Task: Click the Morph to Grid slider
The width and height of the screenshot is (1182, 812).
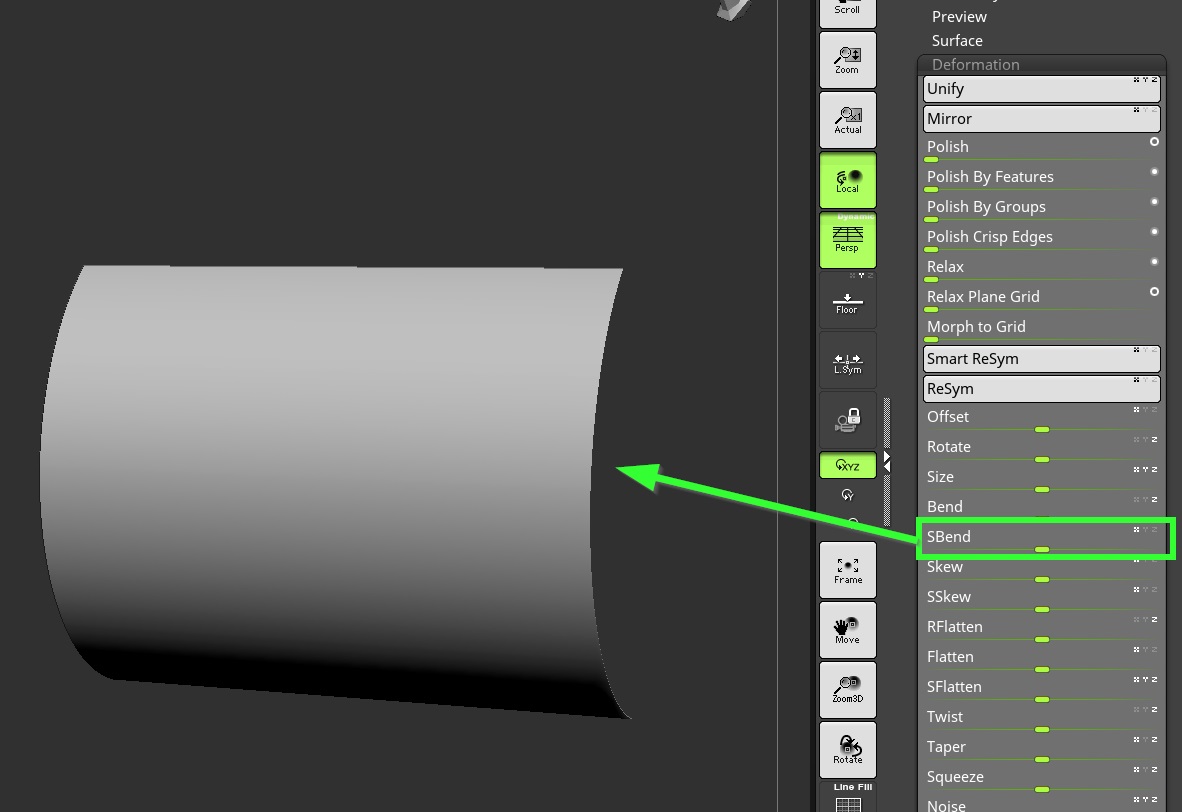Action: (x=1042, y=329)
